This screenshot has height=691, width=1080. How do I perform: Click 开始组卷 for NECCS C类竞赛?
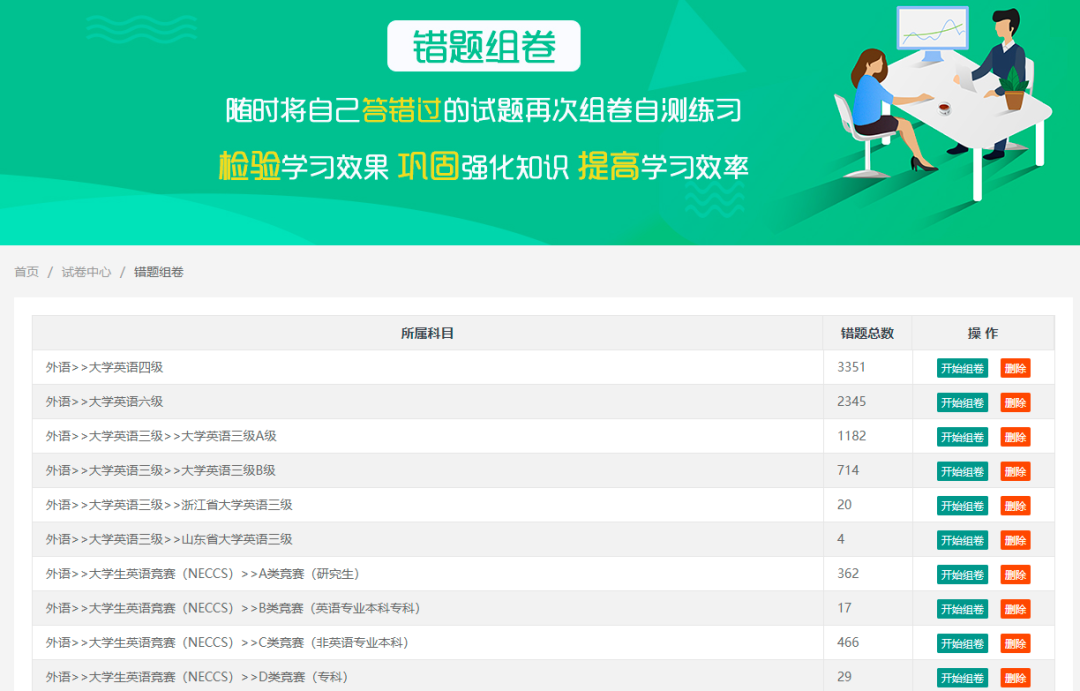(962, 643)
